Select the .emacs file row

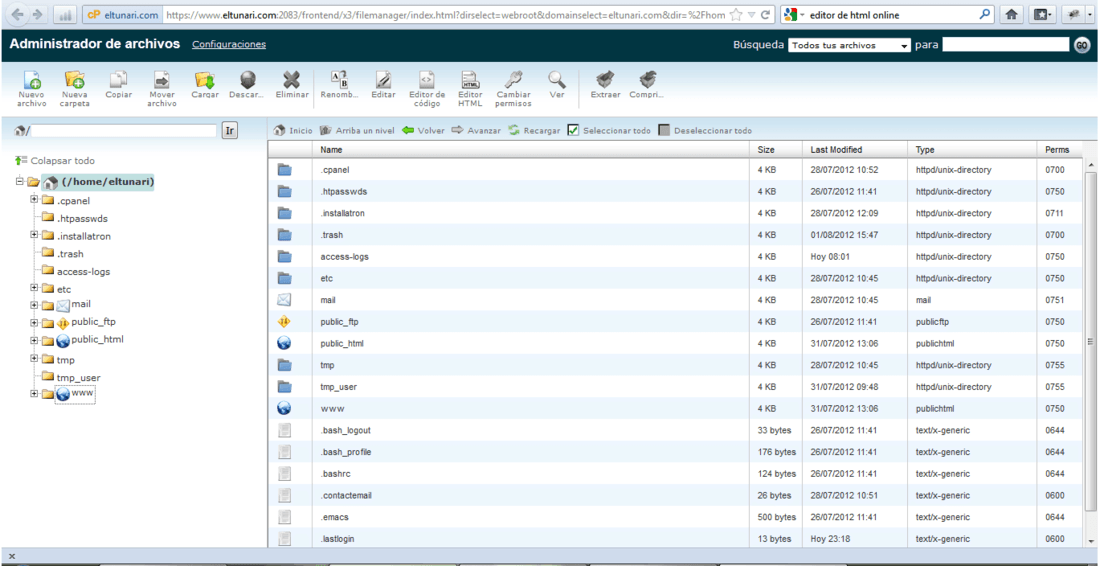tap(676, 517)
